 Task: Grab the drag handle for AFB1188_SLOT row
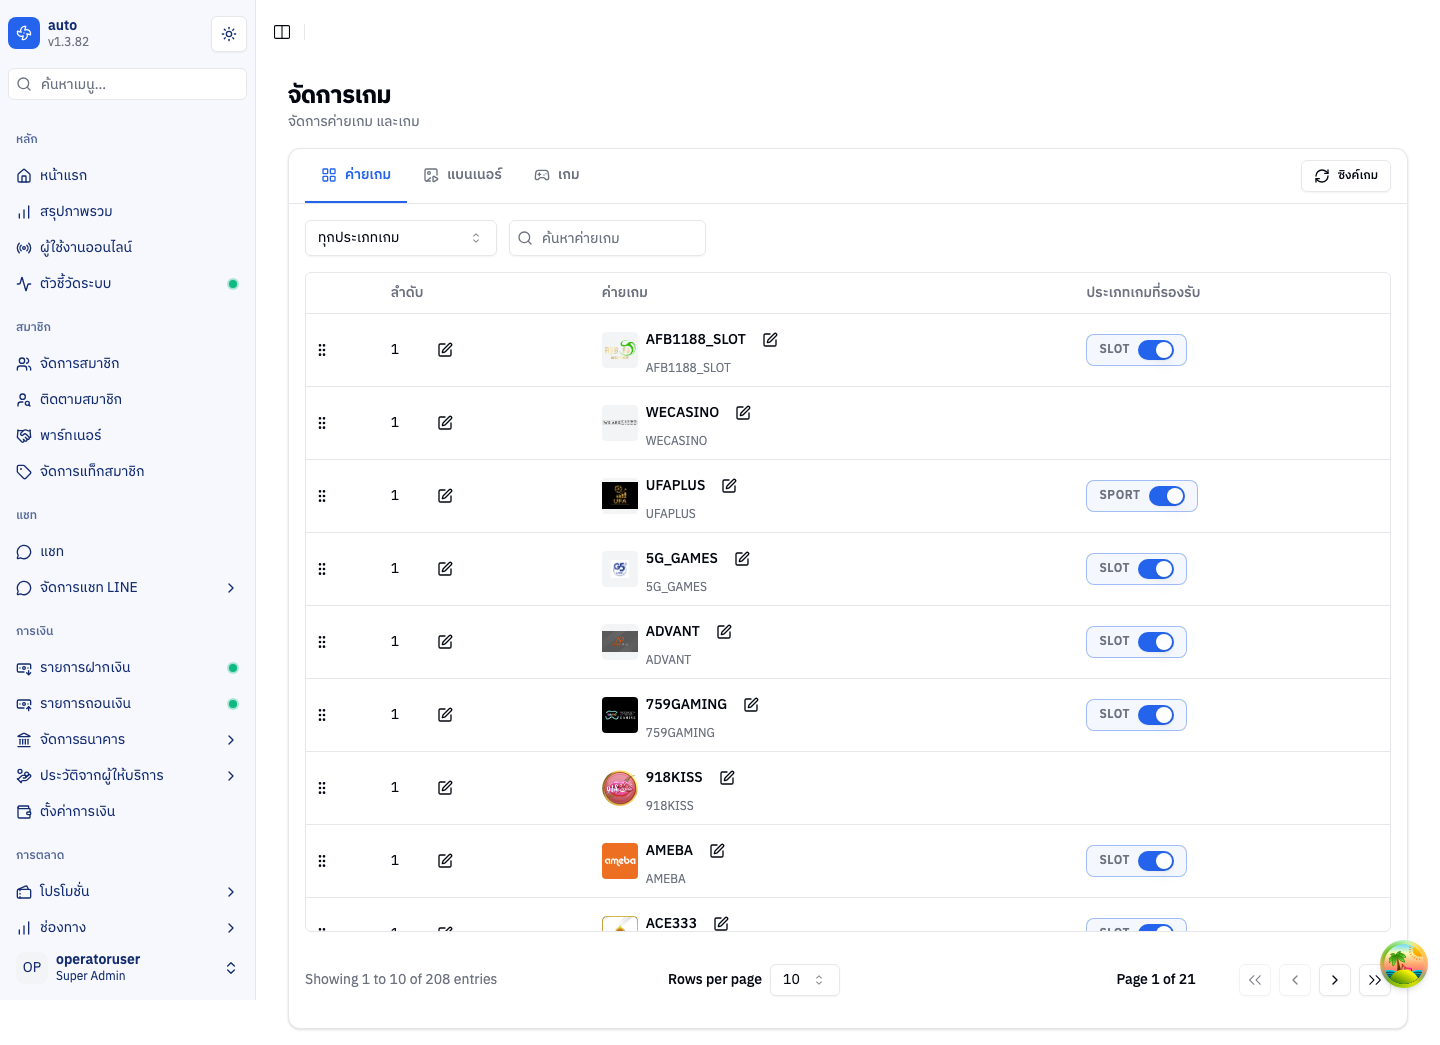click(x=322, y=350)
